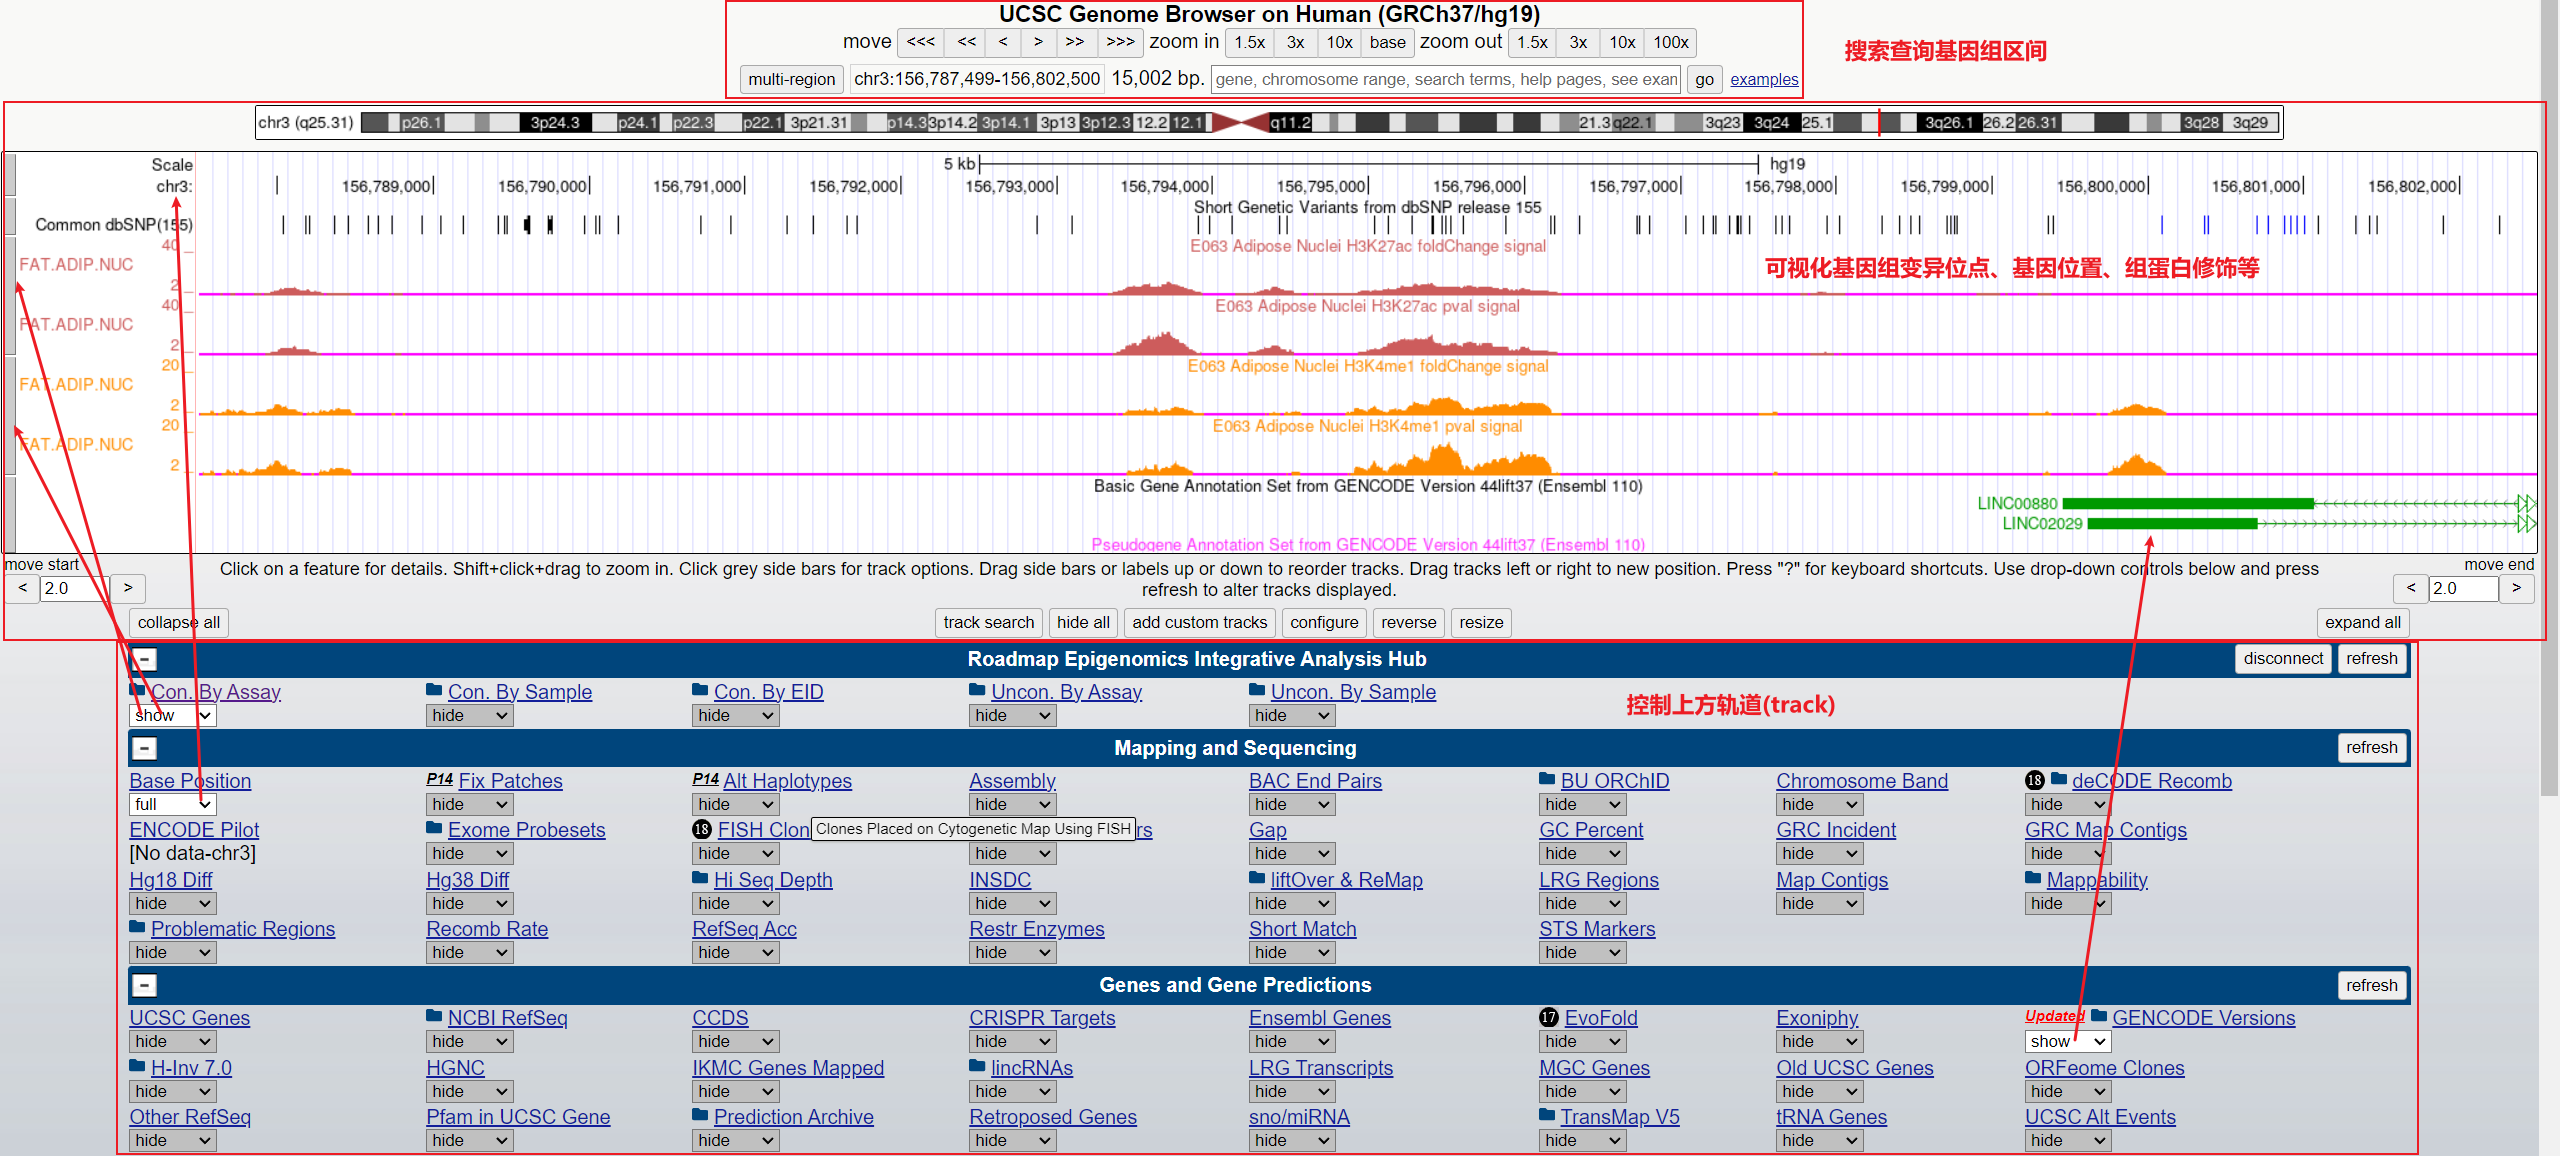Click the FAT.ADIP.NUC H3K27ac foldChange track label
Viewport: 2560px width, 1156px height.
[76, 265]
